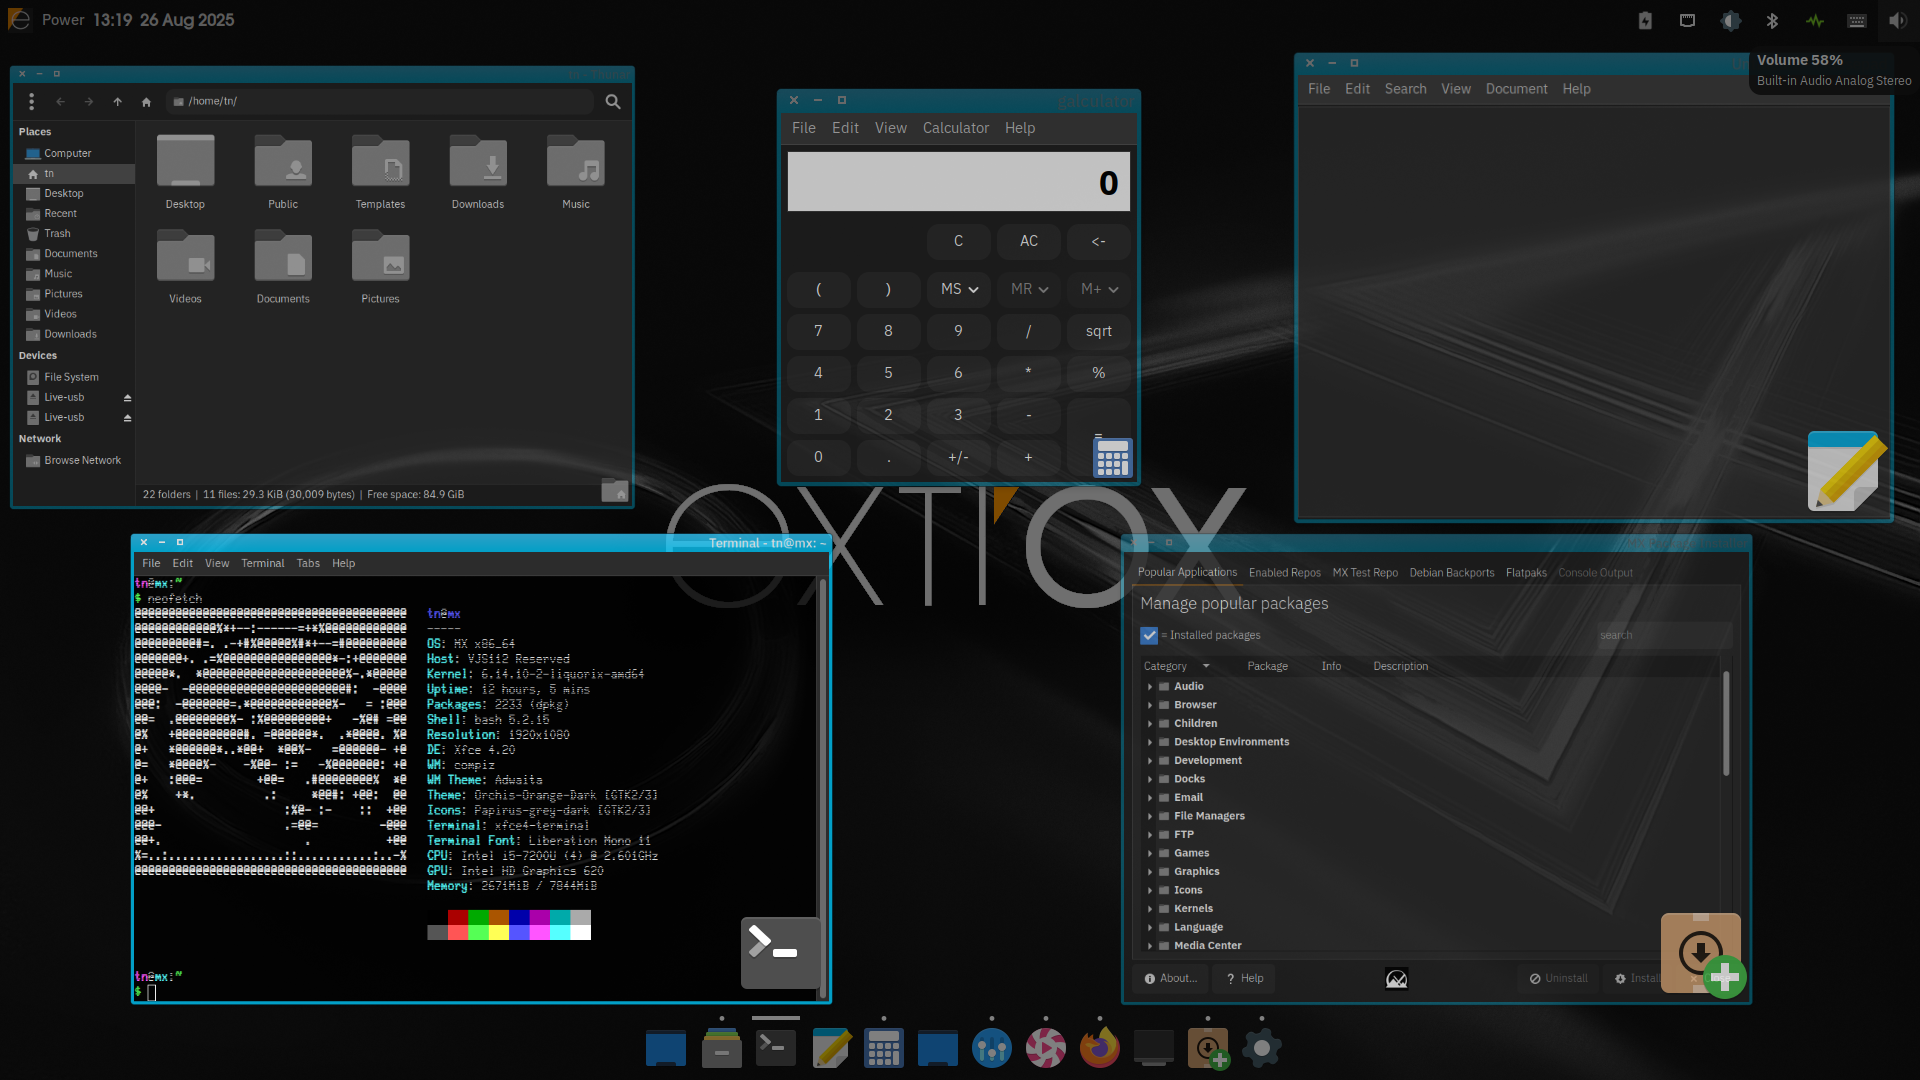Expand the Graphics category

click(x=1150, y=872)
